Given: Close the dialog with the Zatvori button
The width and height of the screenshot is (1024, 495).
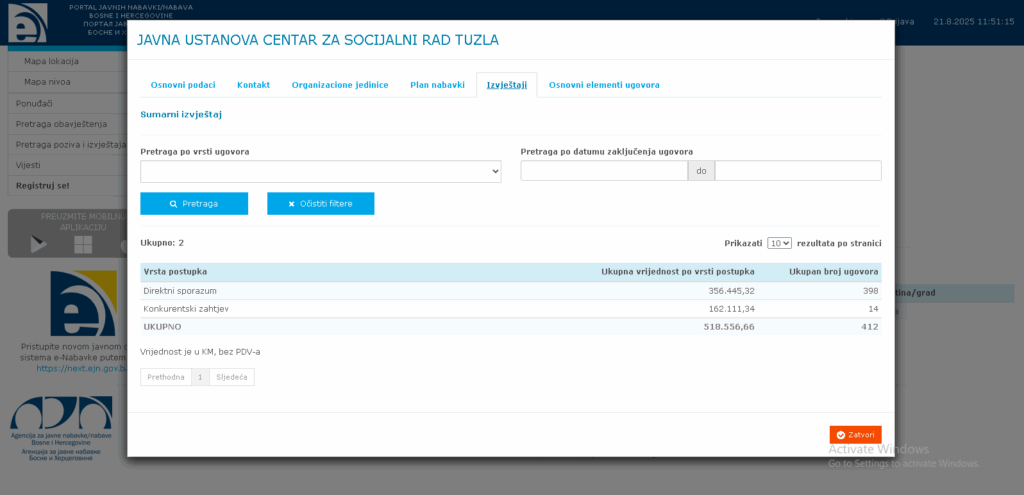Looking at the screenshot, I should click(x=855, y=435).
